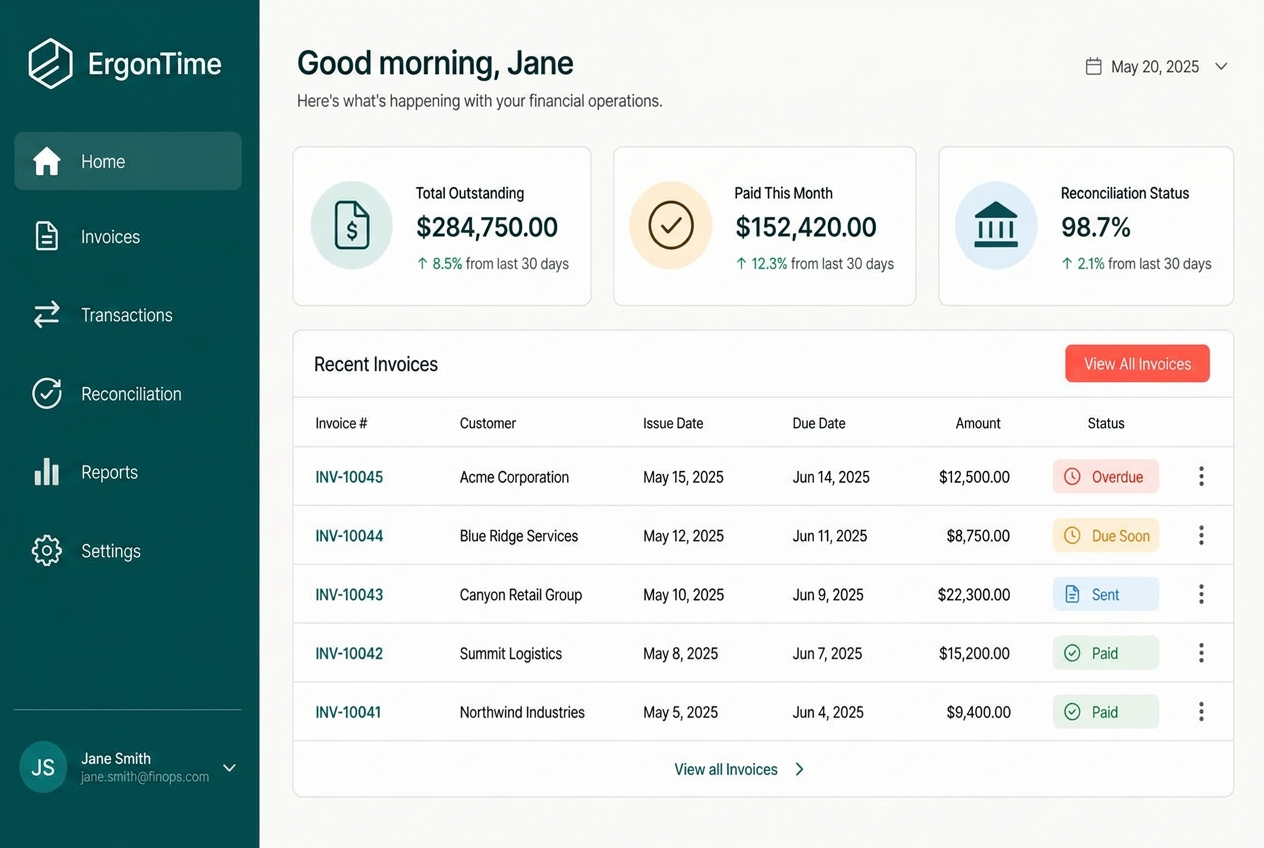Click the Reports bar chart icon
Image resolution: width=1264 pixels, height=848 pixels.
click(x=47, y=472)
